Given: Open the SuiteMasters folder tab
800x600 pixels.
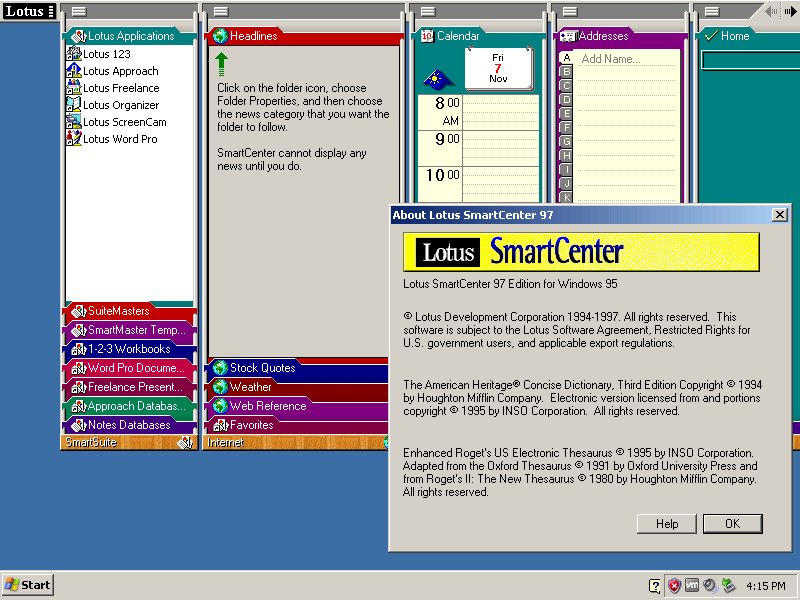Looking at the screenshot, I should [130, 311].
